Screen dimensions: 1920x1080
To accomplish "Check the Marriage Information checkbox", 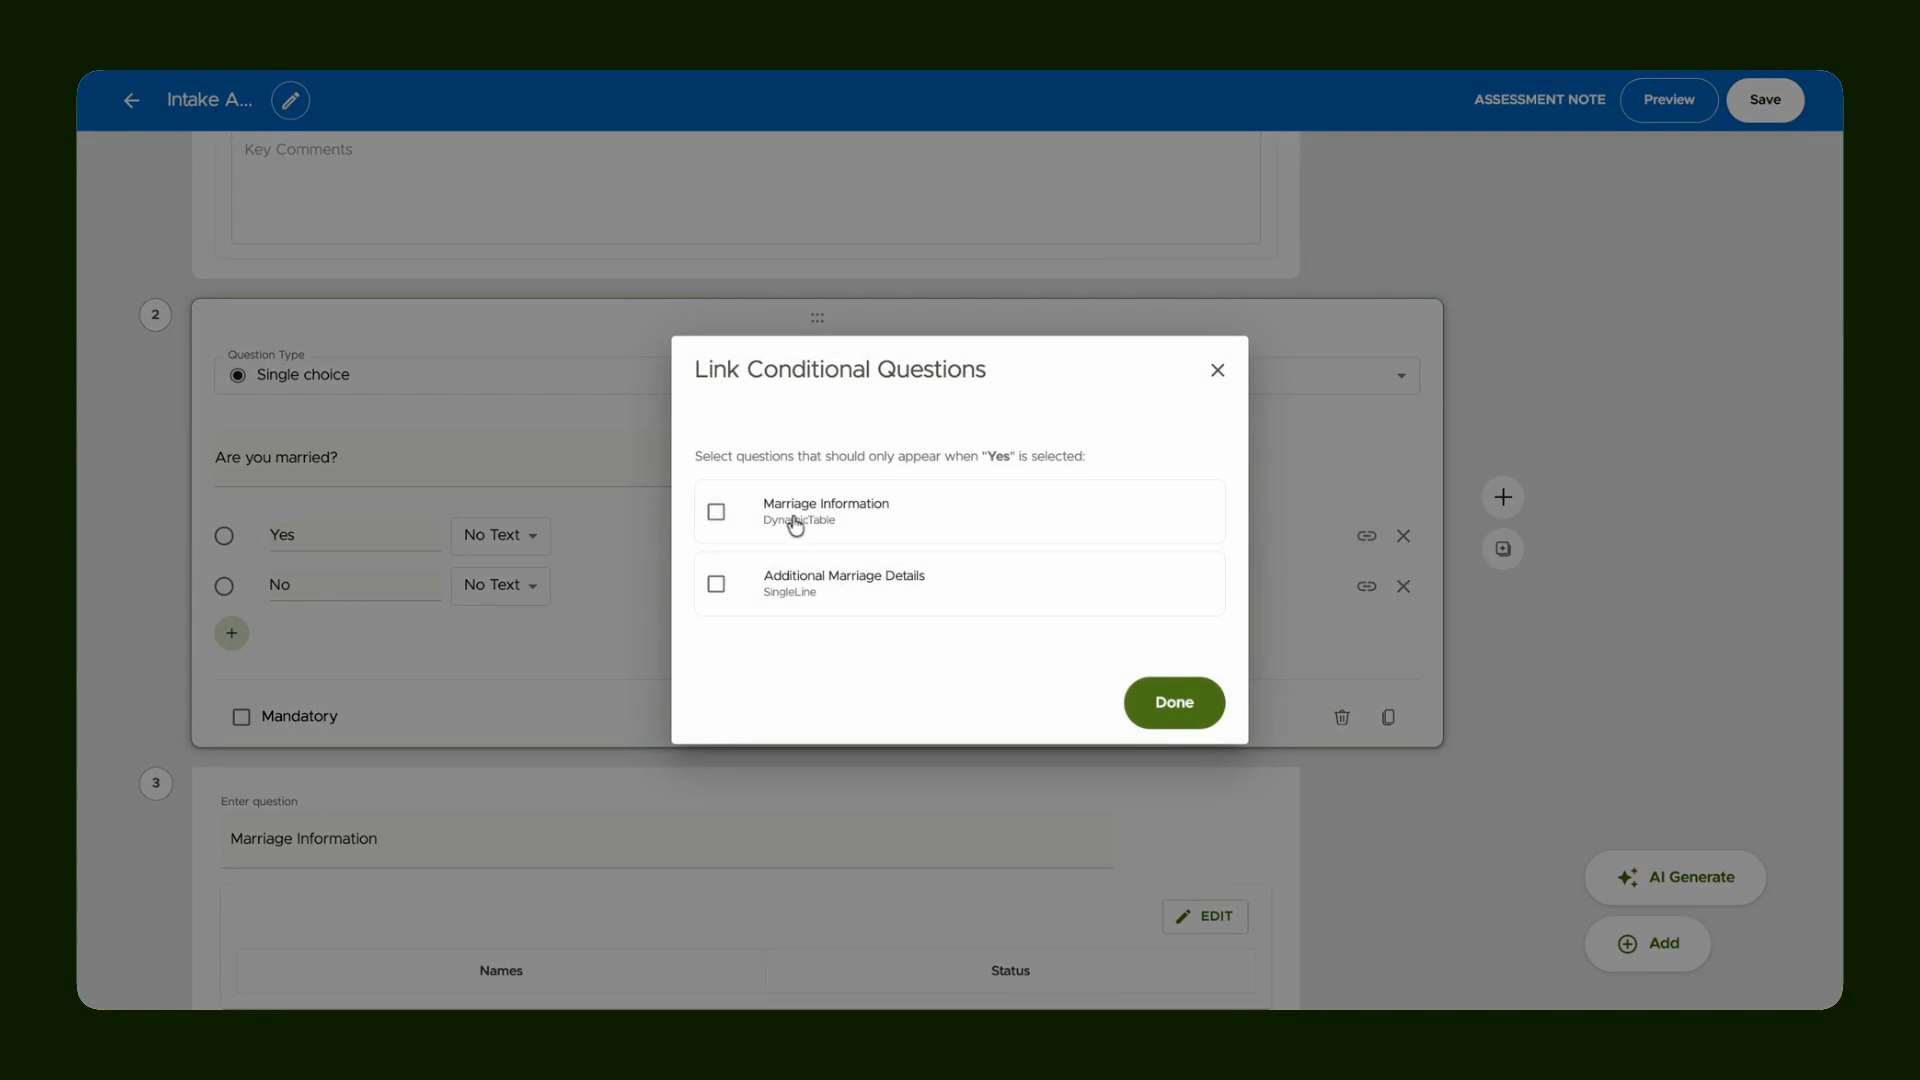I will (716, 512).
